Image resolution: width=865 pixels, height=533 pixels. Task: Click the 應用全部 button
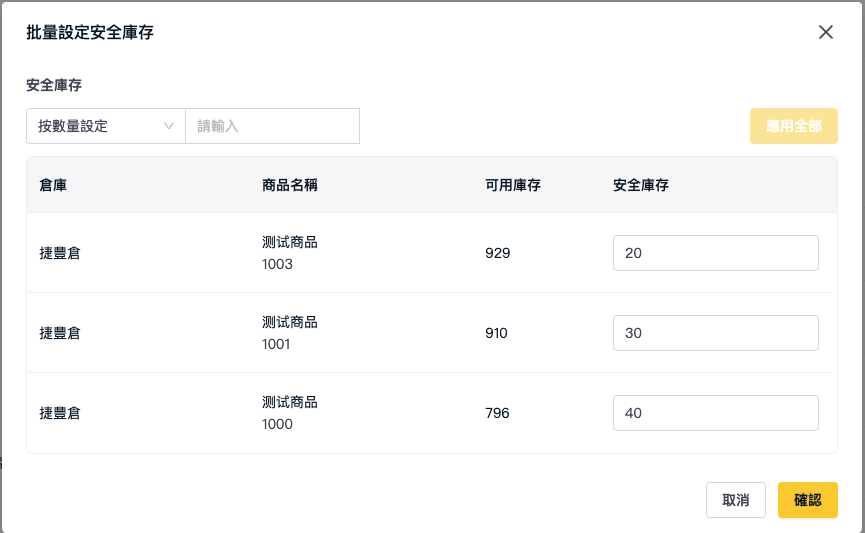click(x=793, y=126)
